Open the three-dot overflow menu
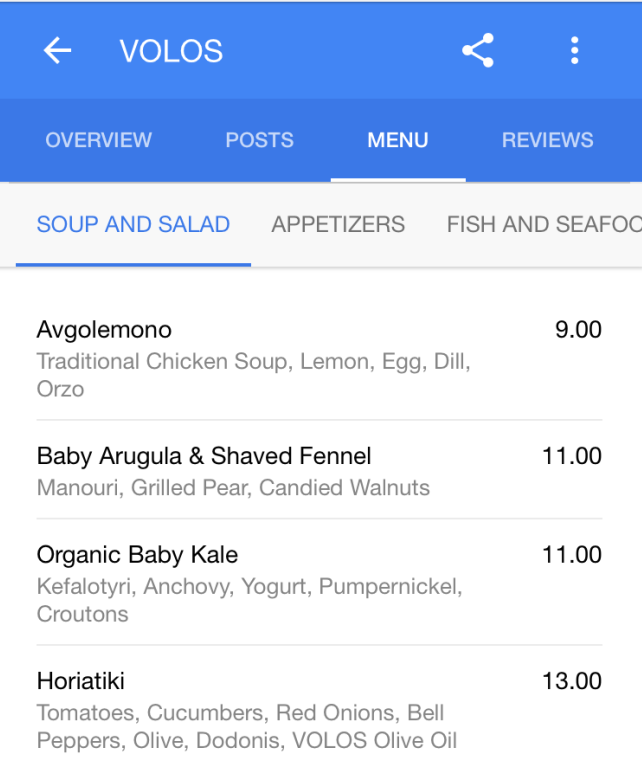 (574, 51)
